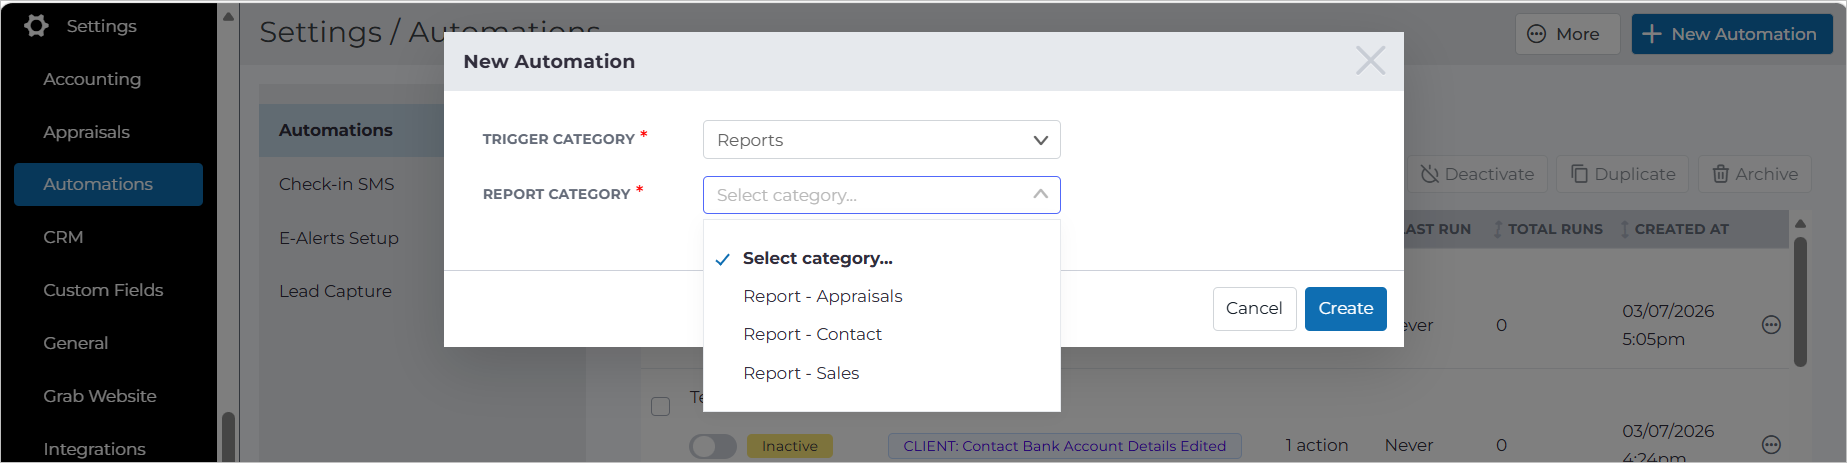Click the sidebar scrollbar up arrow
Screen dimensions: 1847x463
[228, 16]
